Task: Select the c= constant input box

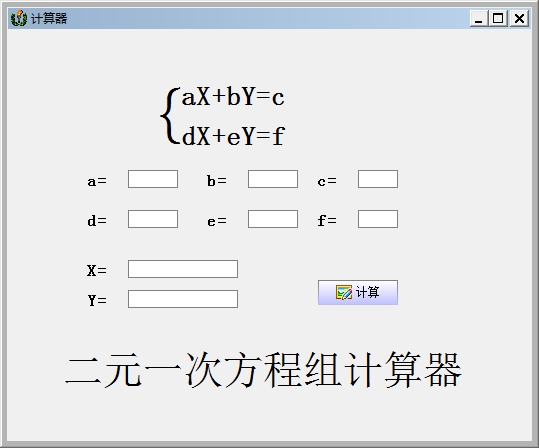Action: 378,179
